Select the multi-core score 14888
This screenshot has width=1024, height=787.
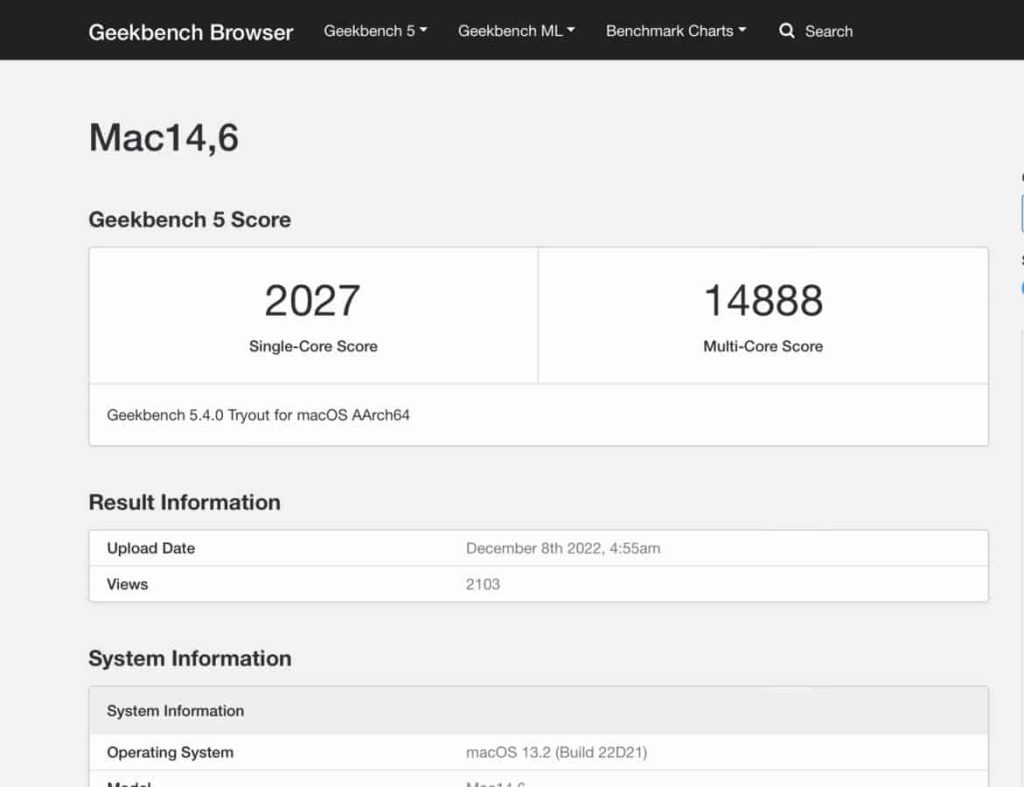point(763,300)
